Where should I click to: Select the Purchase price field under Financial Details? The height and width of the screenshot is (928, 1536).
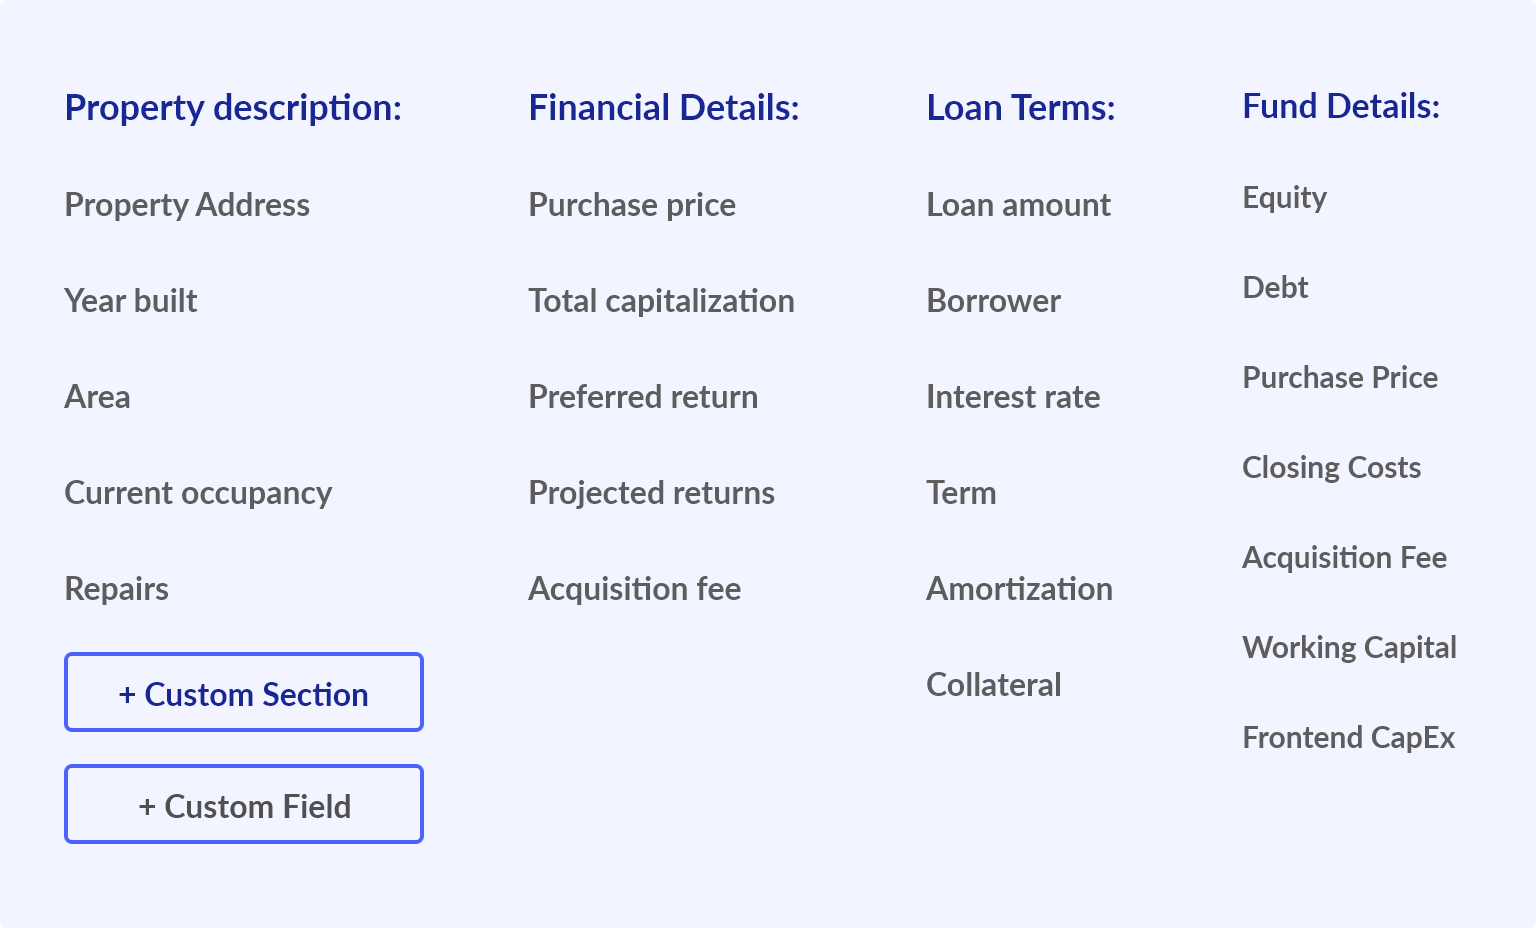pyautogui.click(x=632, y=205)
